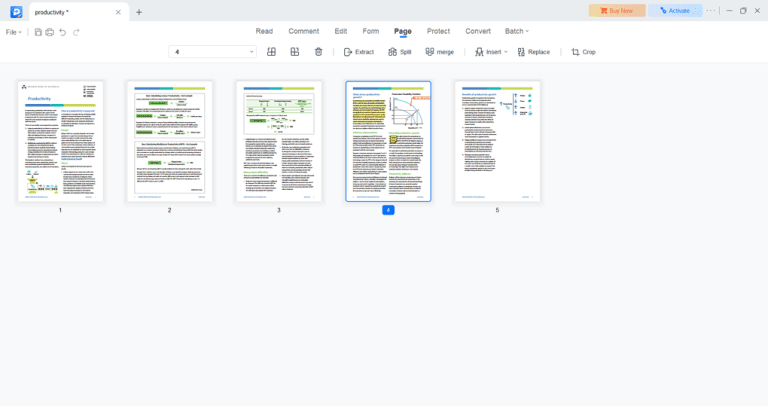Open a new tab with plus
Viewport: 768px width, 406px height.
(139, 12)
